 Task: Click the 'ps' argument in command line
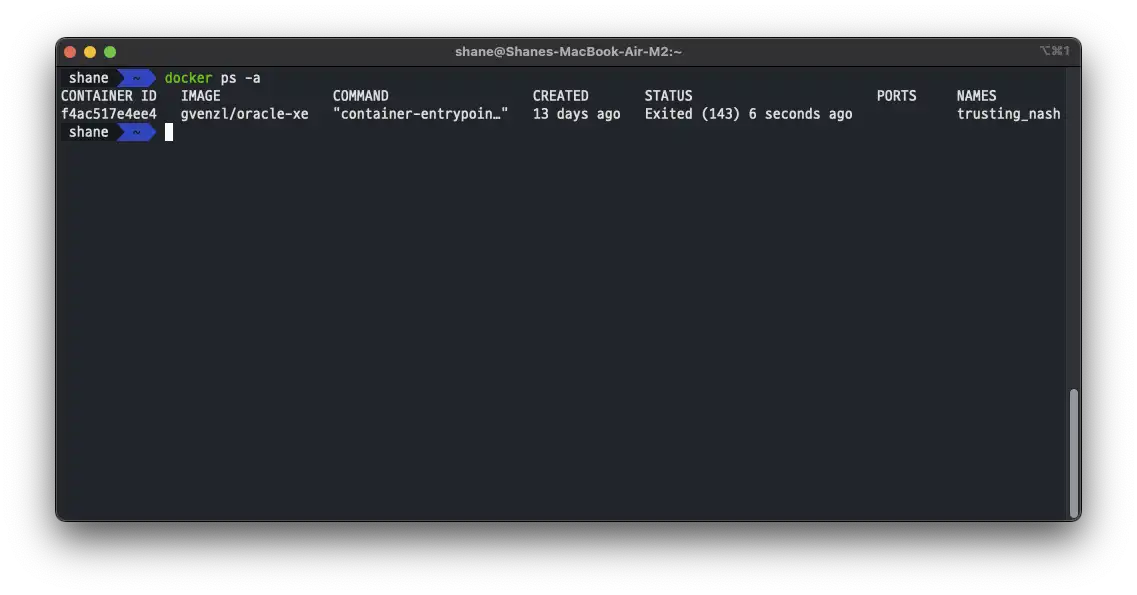(x=228, y=78)
